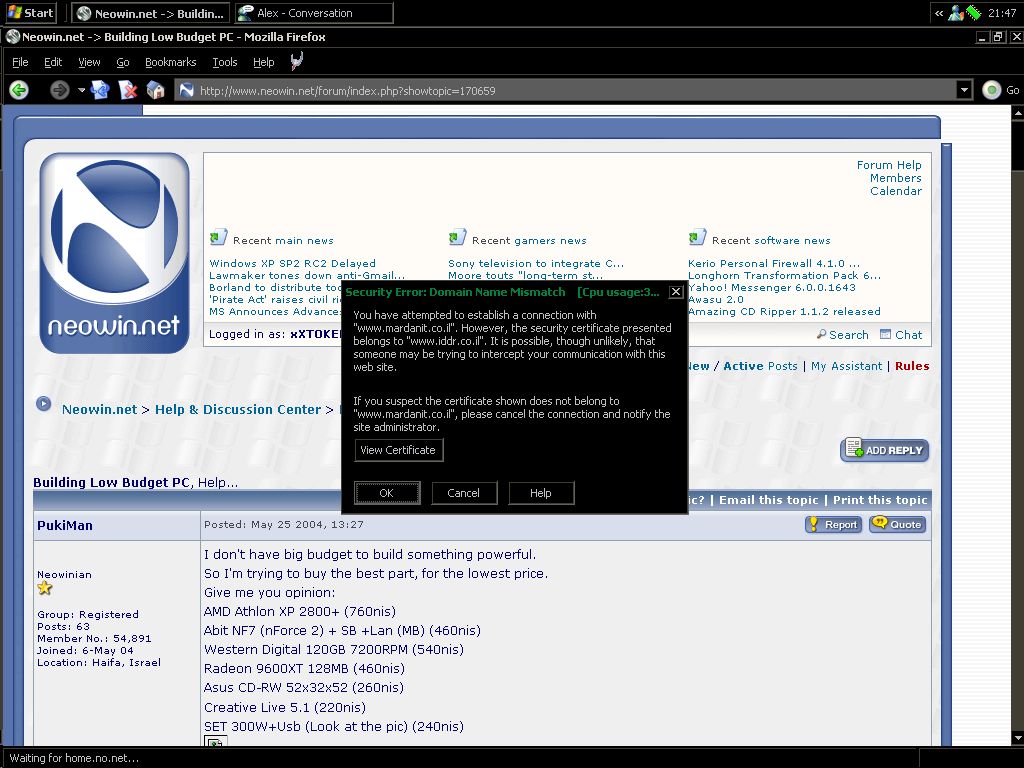Image resolution: width=1024 pixels, height=768 pixels.
Task: Click the Back navigation arrow
Action: (x=18, y=90)
